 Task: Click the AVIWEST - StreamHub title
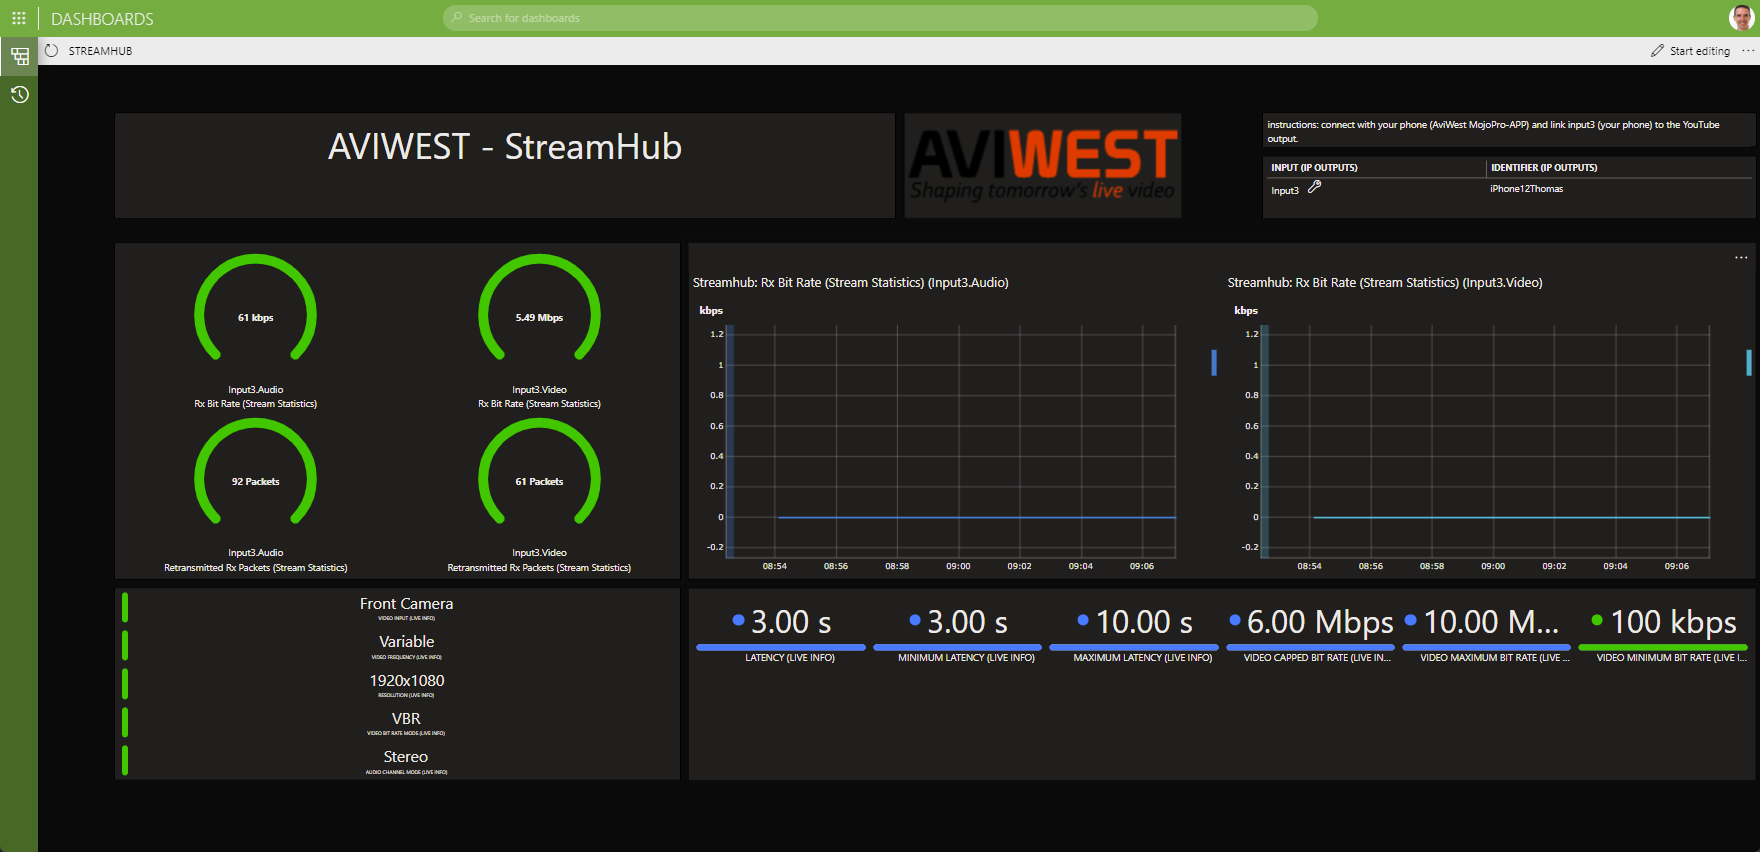point(505,147)
